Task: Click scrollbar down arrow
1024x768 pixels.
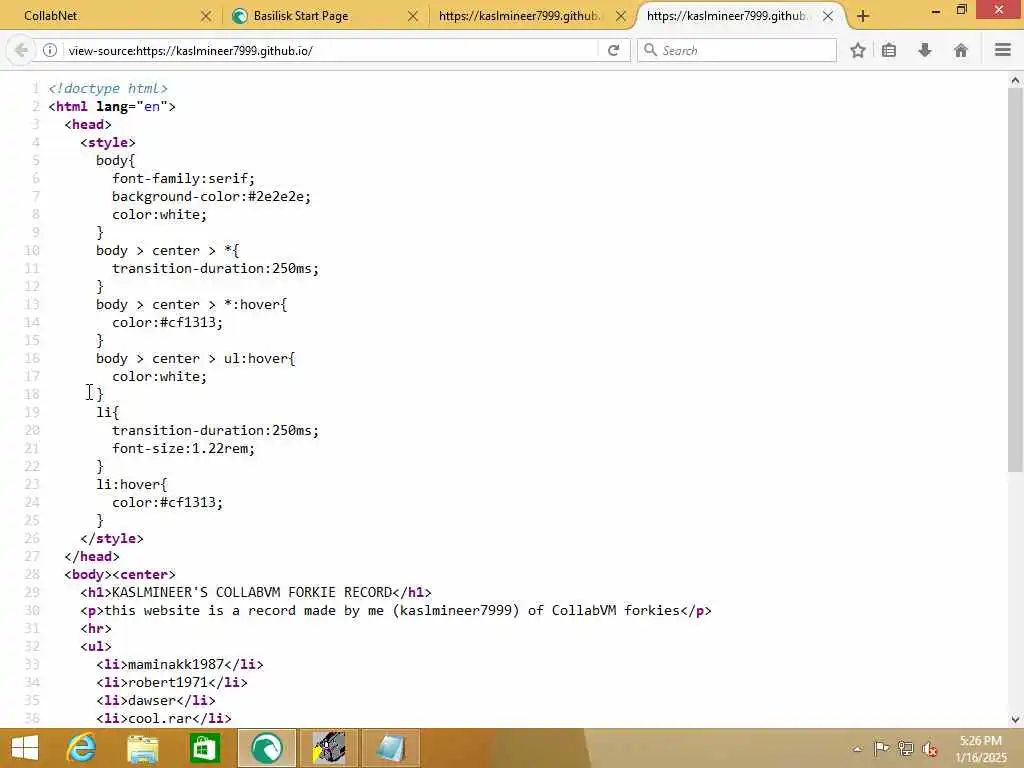Action: pos(1015,720)
